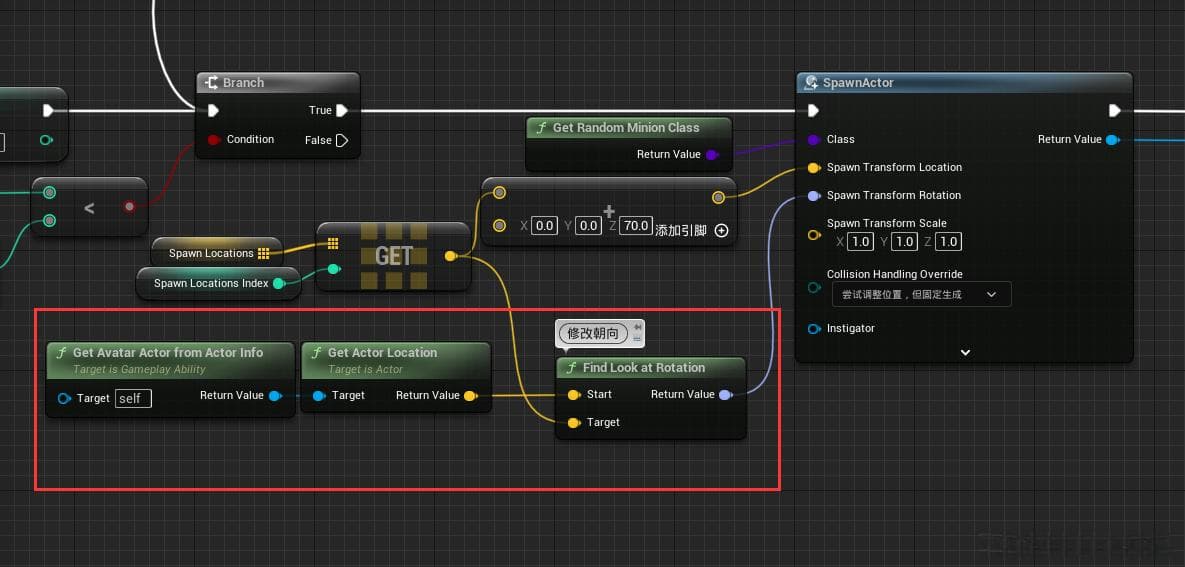
Task: Open the Collision Handling Override dropdown
Action: coord(921,294)
